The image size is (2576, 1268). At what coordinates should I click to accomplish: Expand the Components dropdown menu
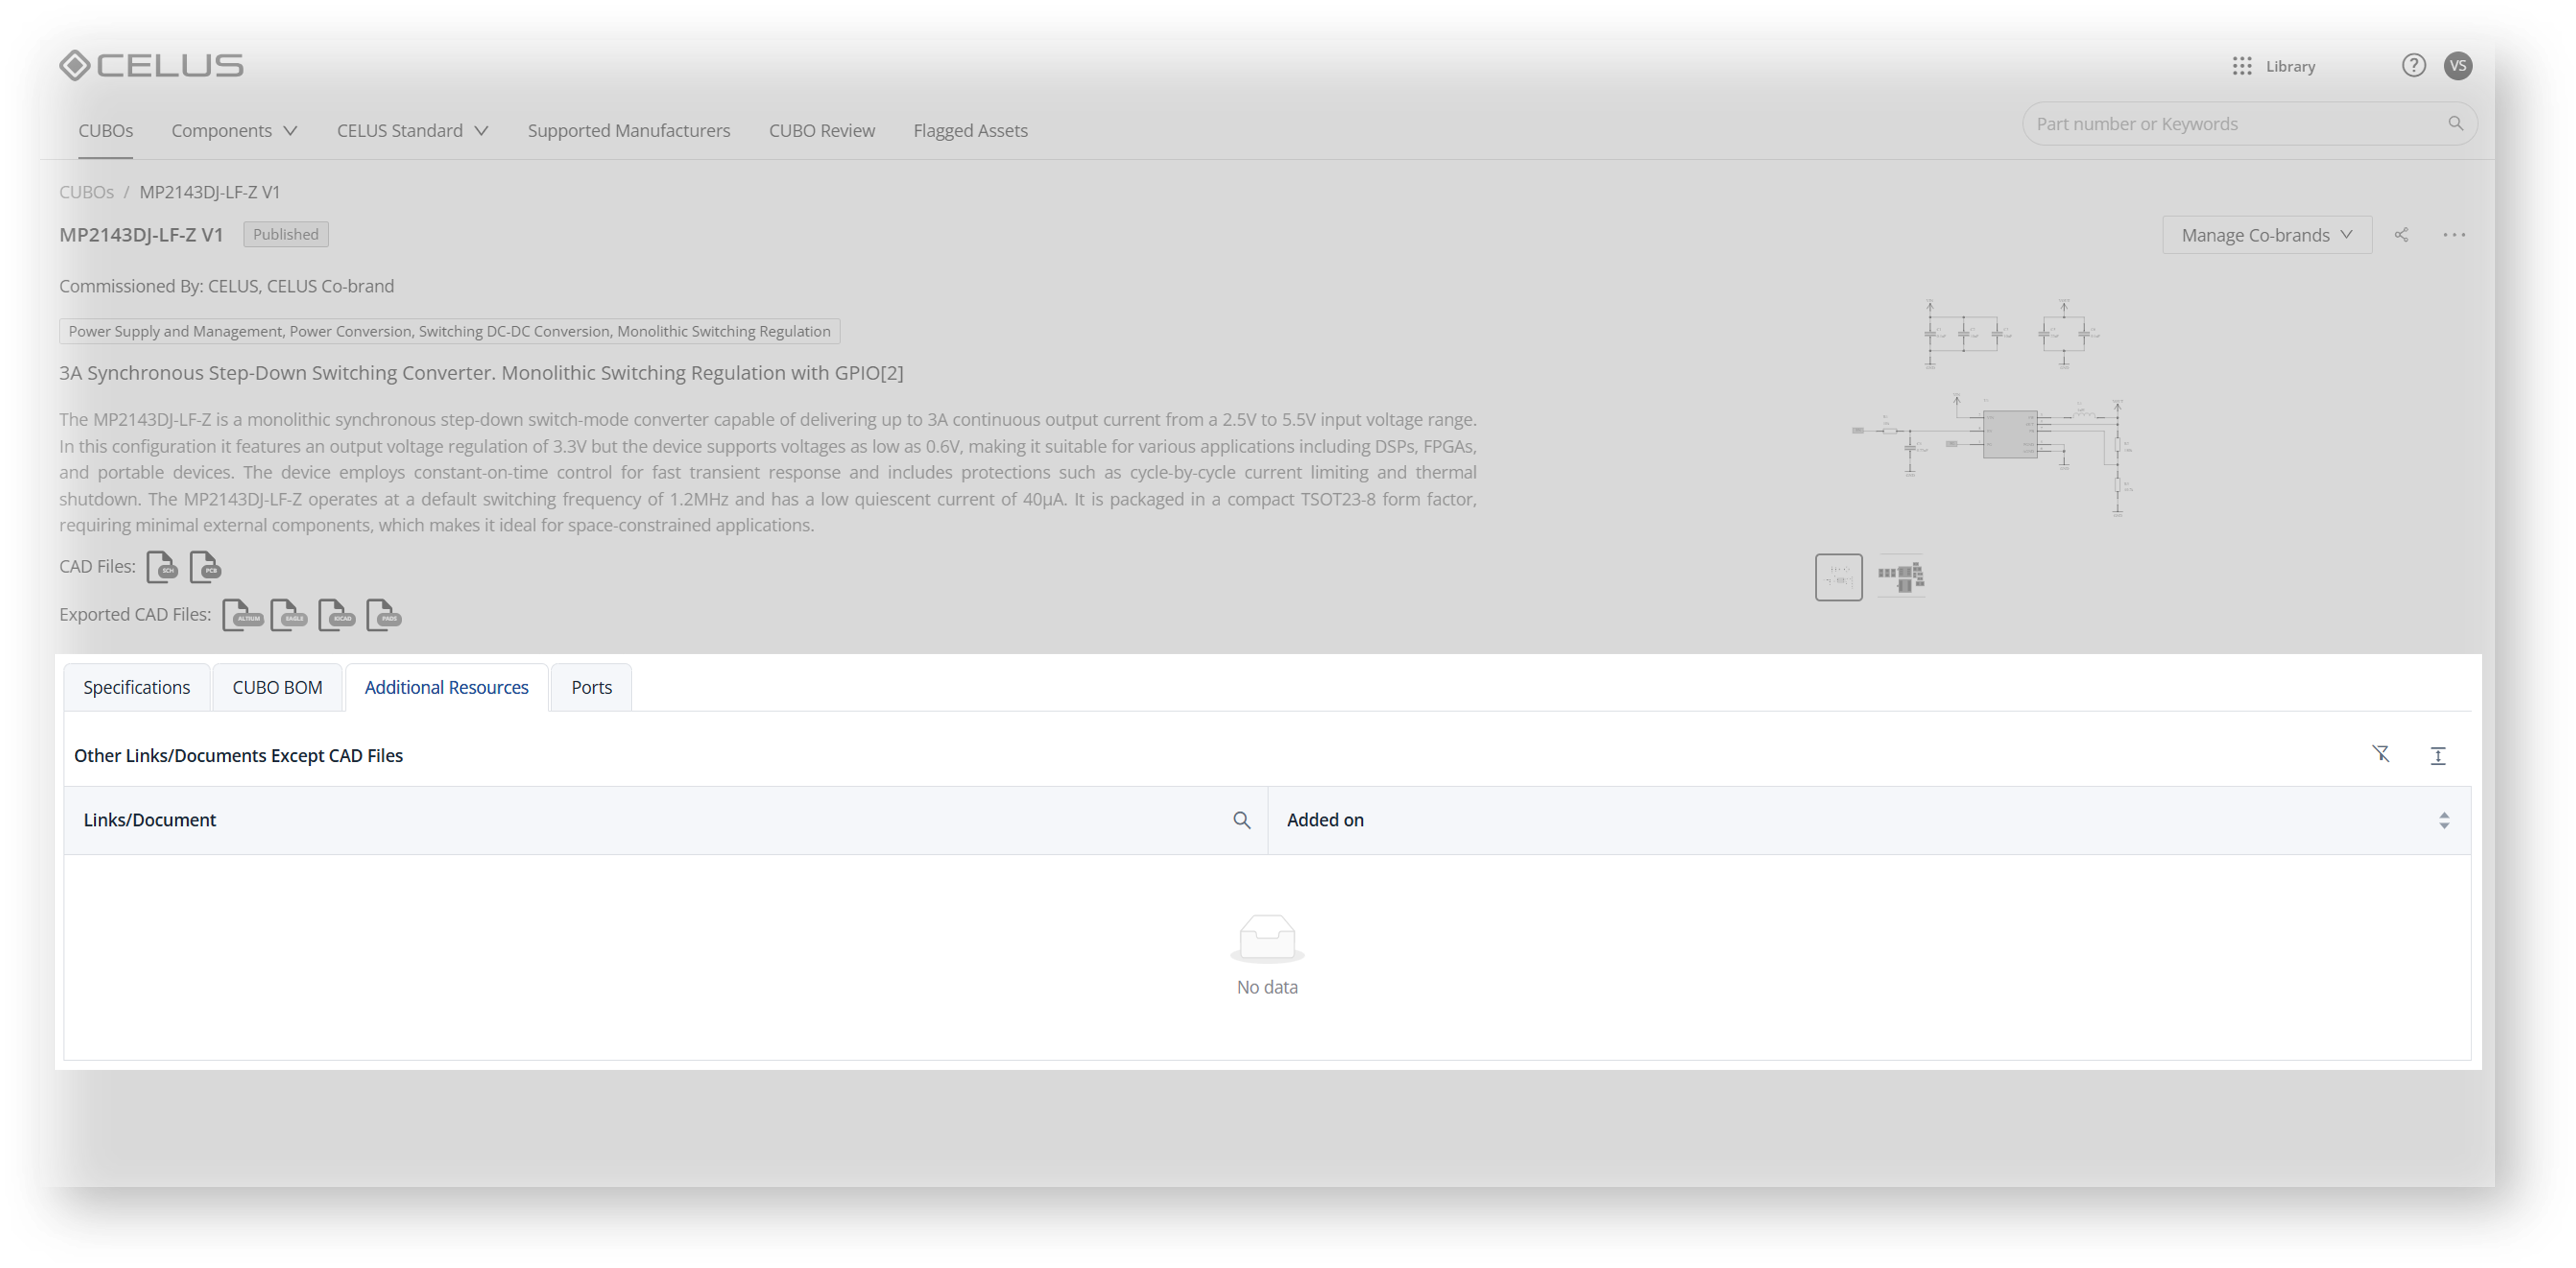point(234,131)
